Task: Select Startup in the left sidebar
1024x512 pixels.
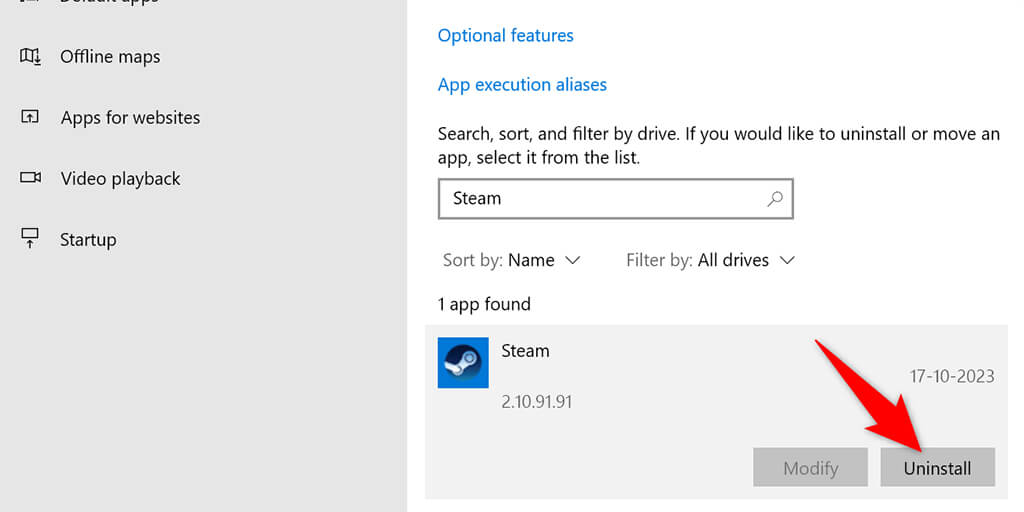Action: pyautogui.click(x=88, y=240)
